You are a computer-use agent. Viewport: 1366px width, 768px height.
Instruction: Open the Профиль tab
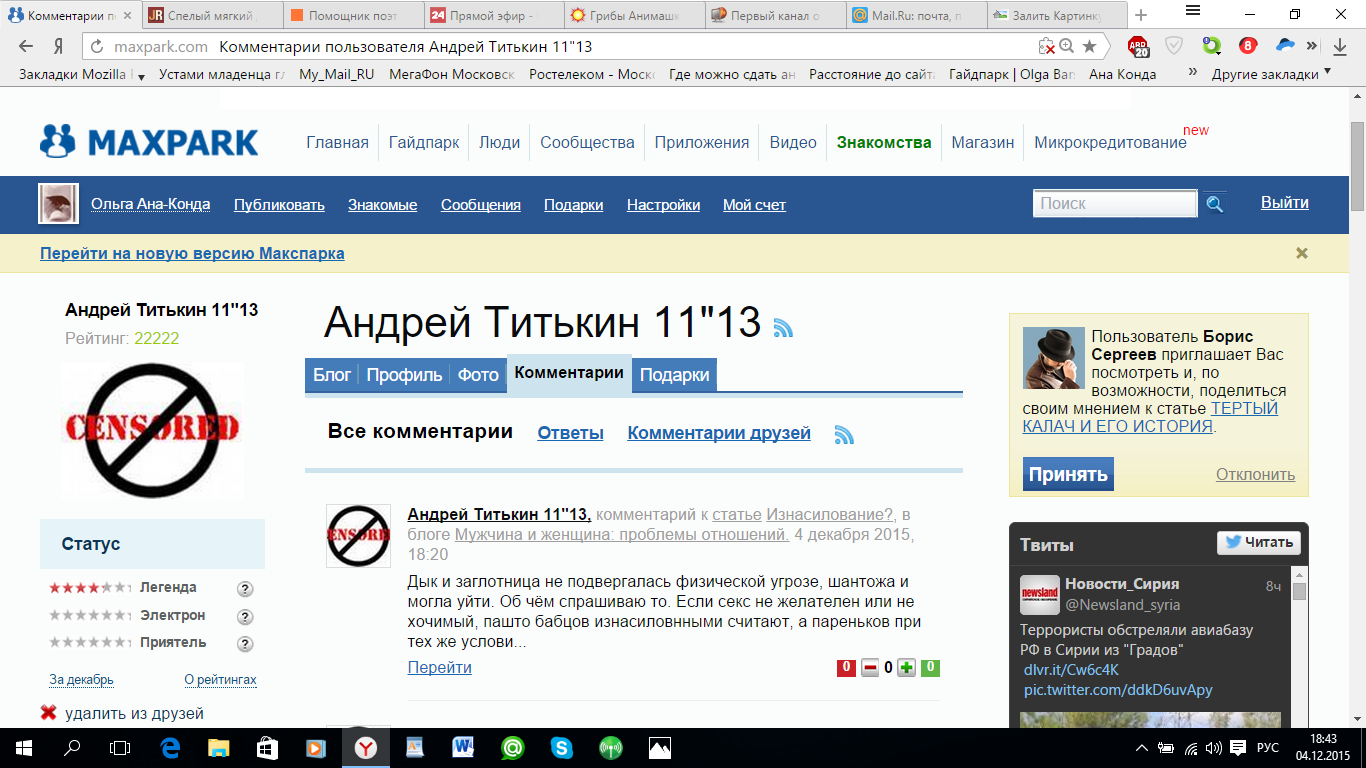click(404, 375)
